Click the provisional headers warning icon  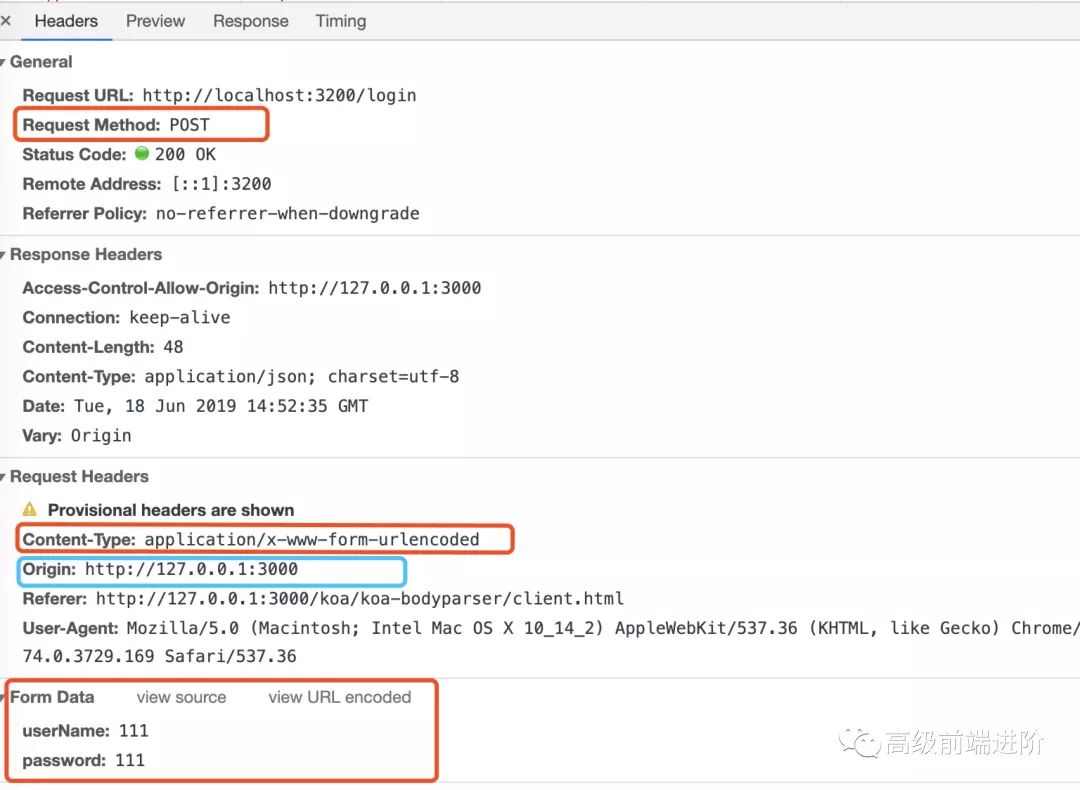30,510
